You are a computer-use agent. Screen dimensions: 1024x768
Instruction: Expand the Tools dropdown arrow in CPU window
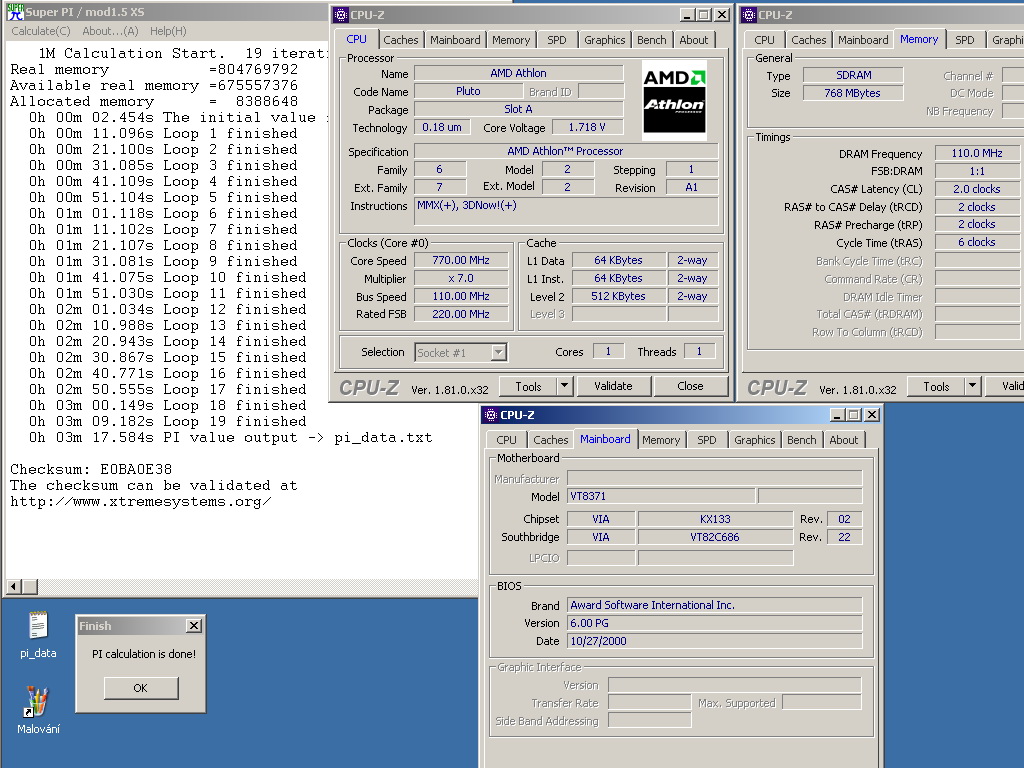click(x=565, y=386)
